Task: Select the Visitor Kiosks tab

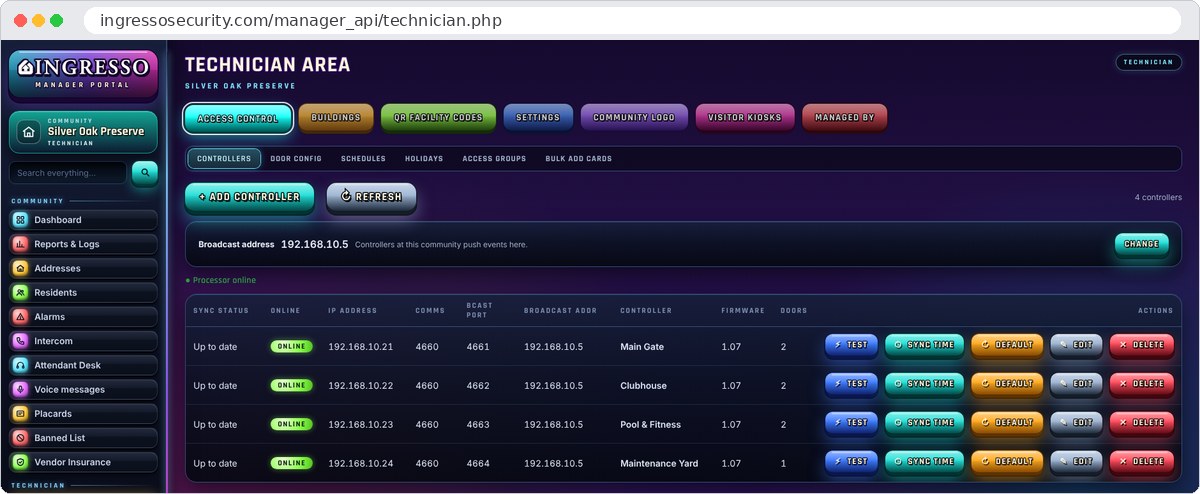Action: pos(745,118)
